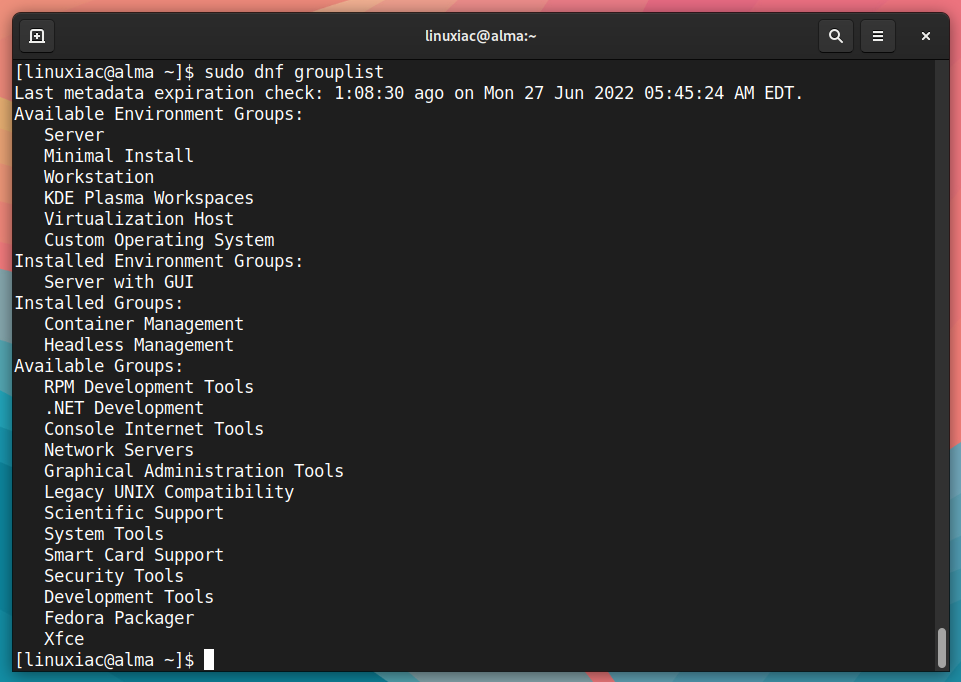This screenshot has width=961, height=682.
Task: Click the terminal vertical scrollbar handle
Action: click(943, 648)
